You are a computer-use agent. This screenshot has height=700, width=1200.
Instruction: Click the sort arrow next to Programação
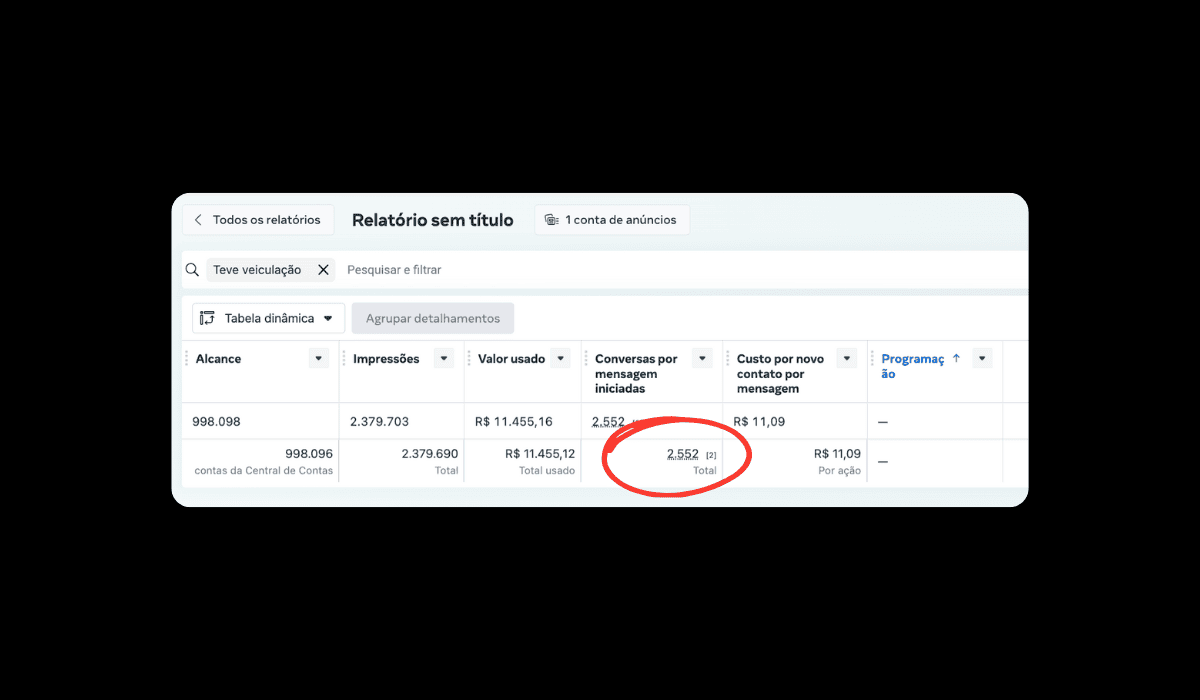pyautogui.click(x=956, y=359)
